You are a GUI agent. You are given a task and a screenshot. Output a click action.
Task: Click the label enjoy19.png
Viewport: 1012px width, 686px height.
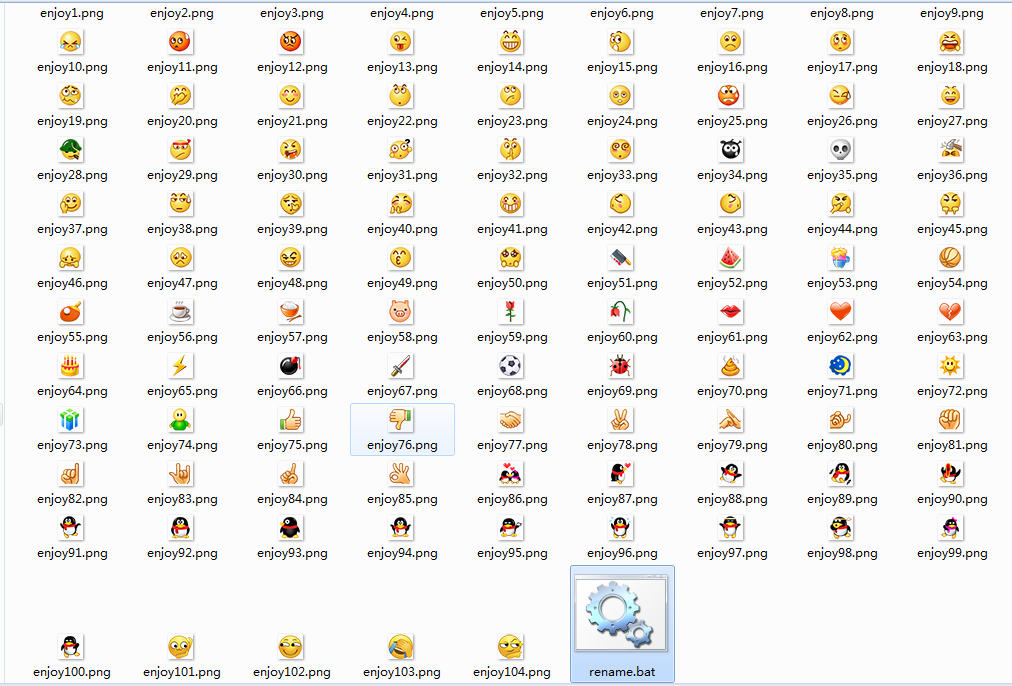pos(72,121)
